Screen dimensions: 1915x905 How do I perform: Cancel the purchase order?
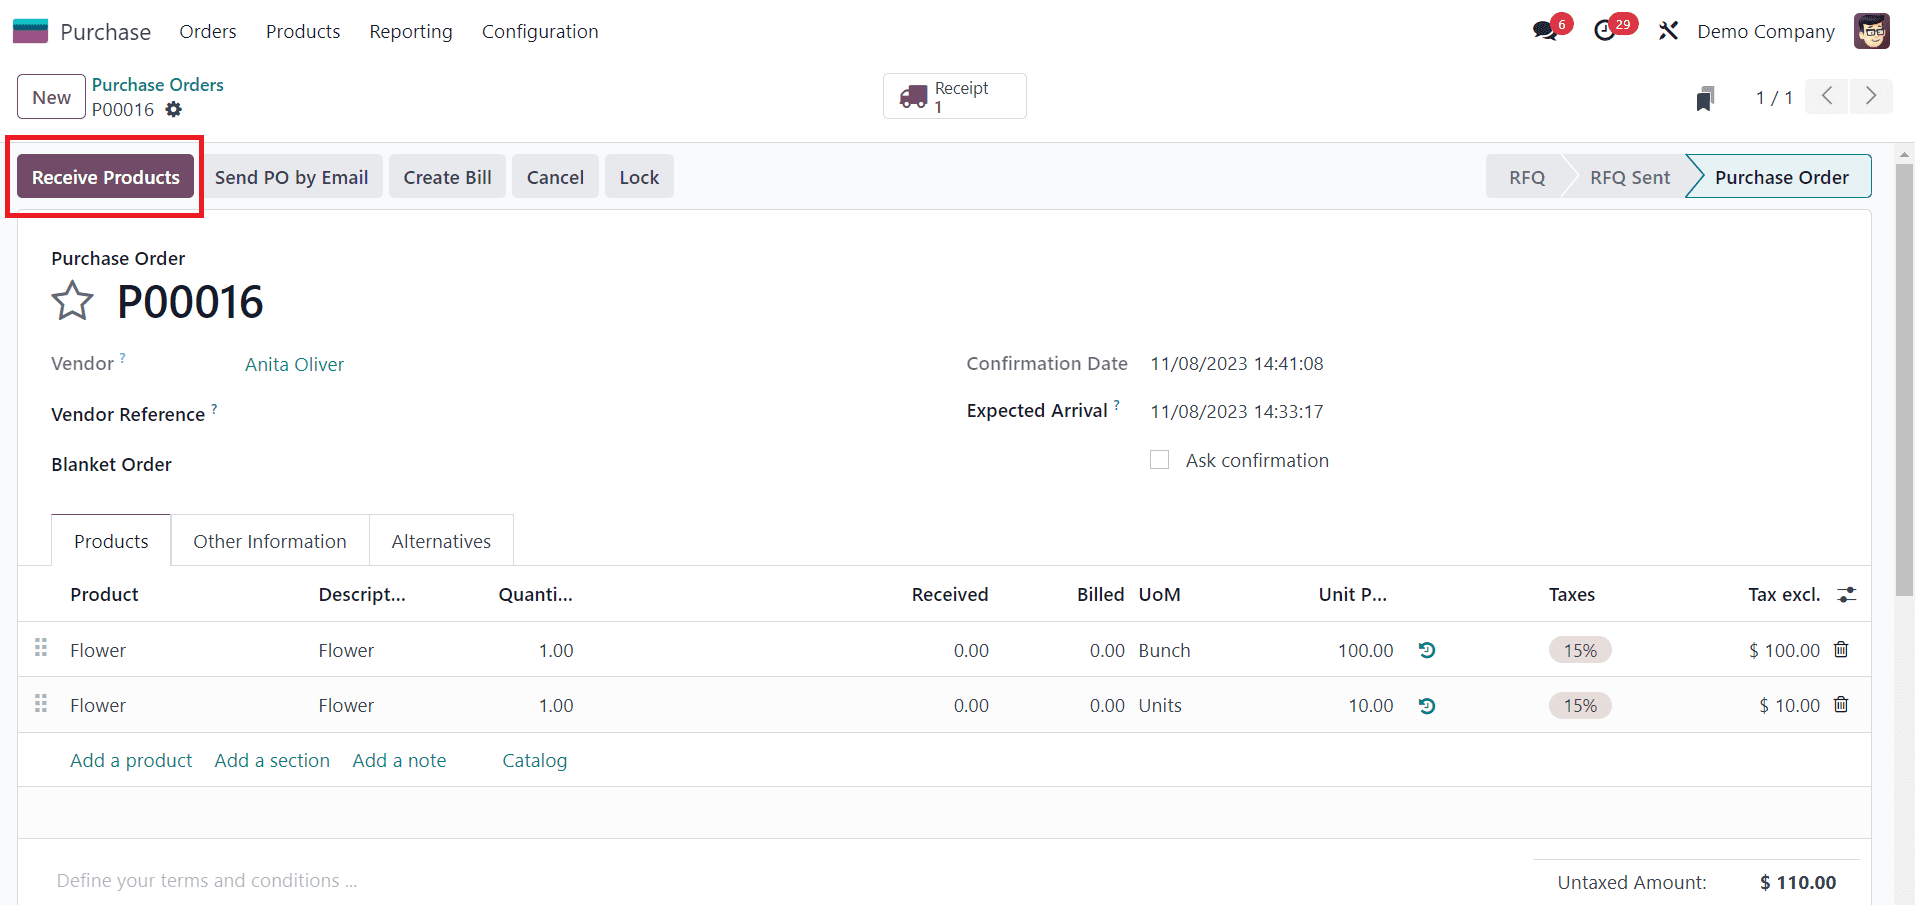pyautogui.click(x=555, y=177)
